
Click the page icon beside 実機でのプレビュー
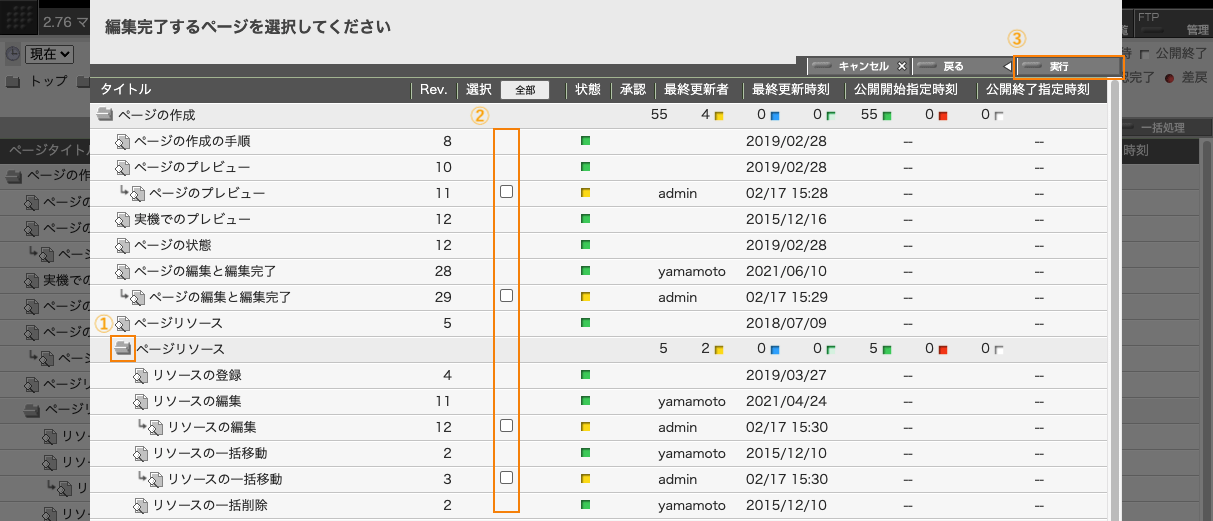pos(123,219)
